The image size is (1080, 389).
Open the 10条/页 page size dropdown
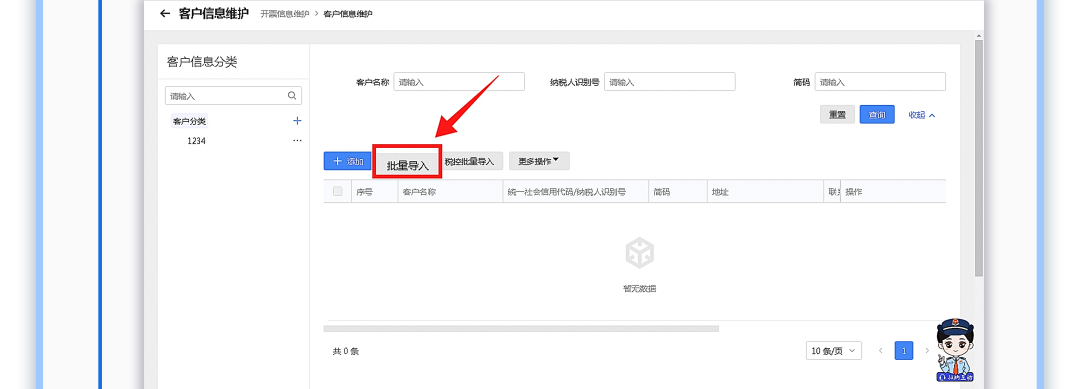point(833,351)
